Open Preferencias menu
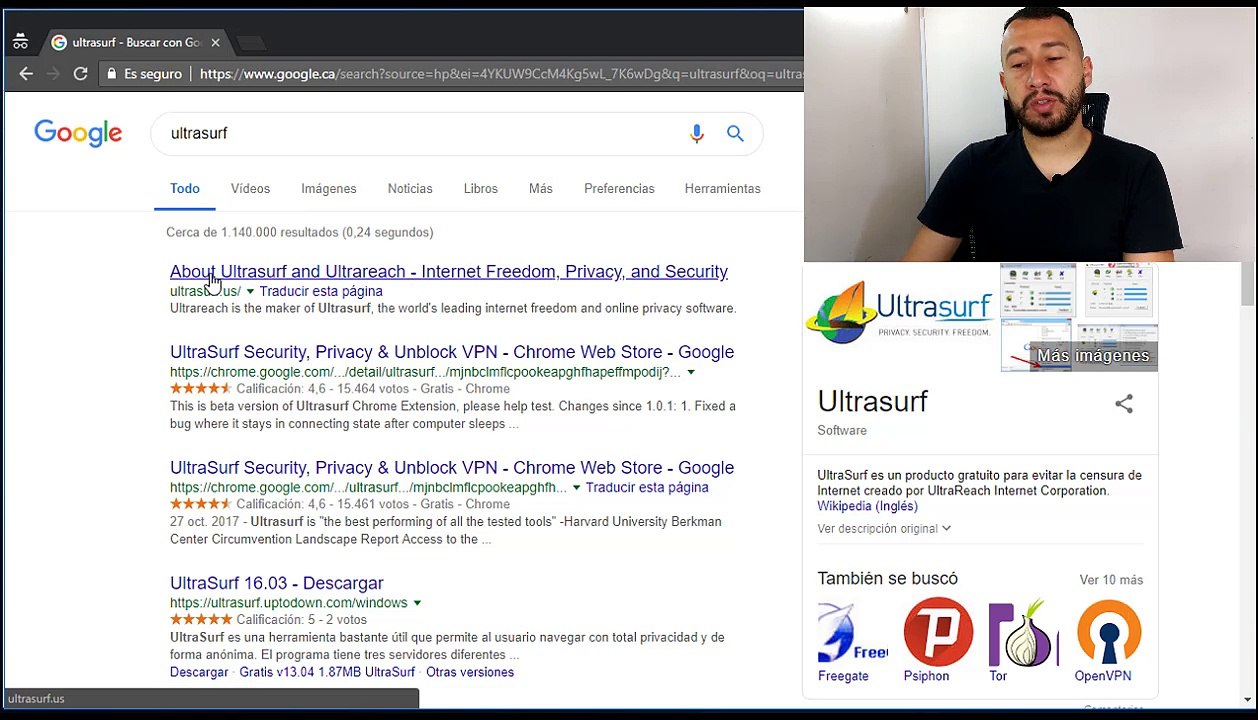Viewport: 1258px width, 720px height. (619, 188)
